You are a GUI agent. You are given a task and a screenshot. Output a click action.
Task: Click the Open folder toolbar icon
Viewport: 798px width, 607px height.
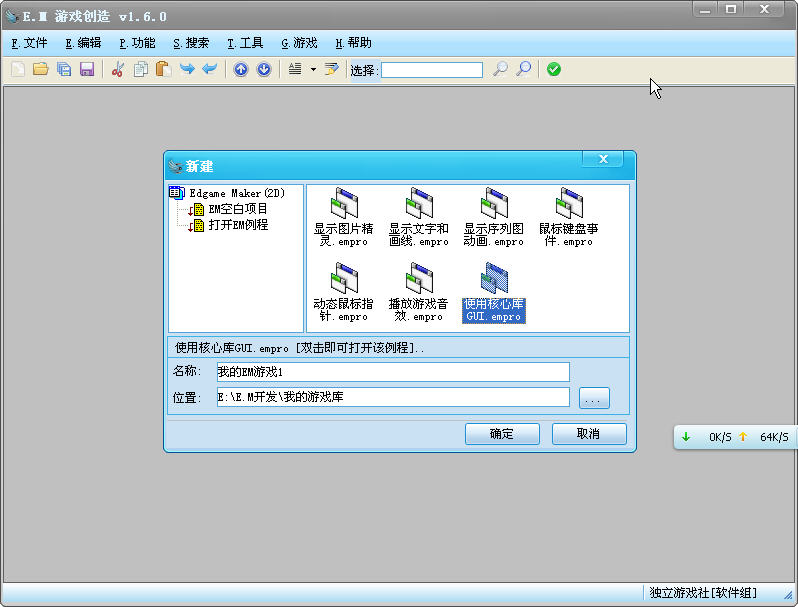pyautogui.click(x=41, y=69)
